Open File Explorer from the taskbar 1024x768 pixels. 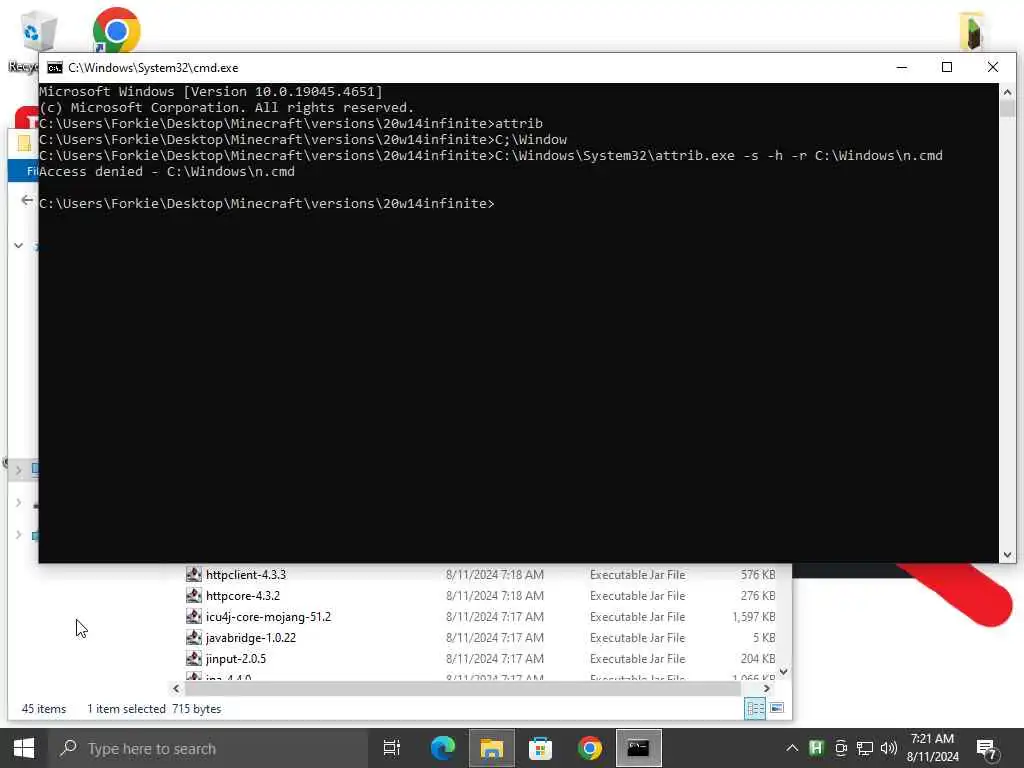(491, 748)
